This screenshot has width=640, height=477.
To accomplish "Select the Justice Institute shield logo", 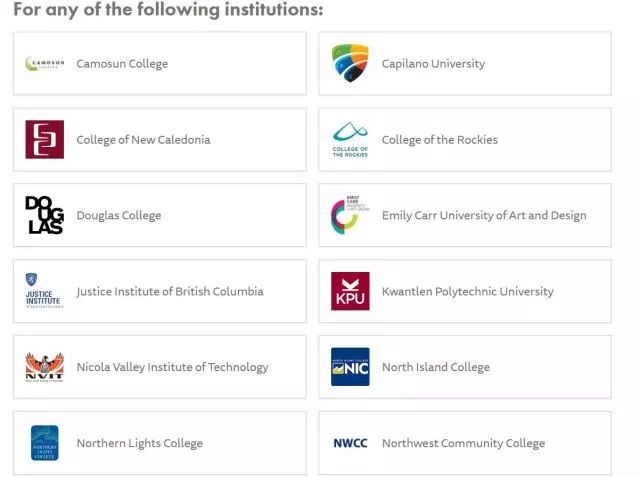I will pyautogui.click(x=43, y=291).
